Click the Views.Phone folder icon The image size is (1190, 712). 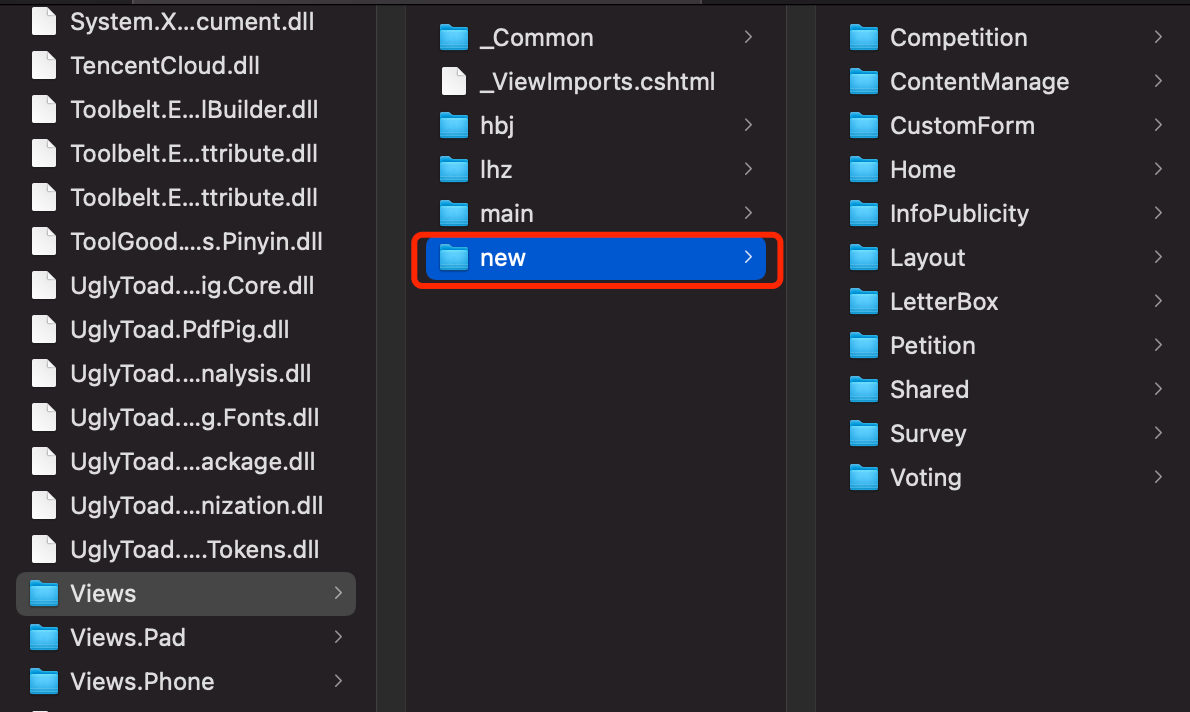pyautogui.click(x=44, y=682)
